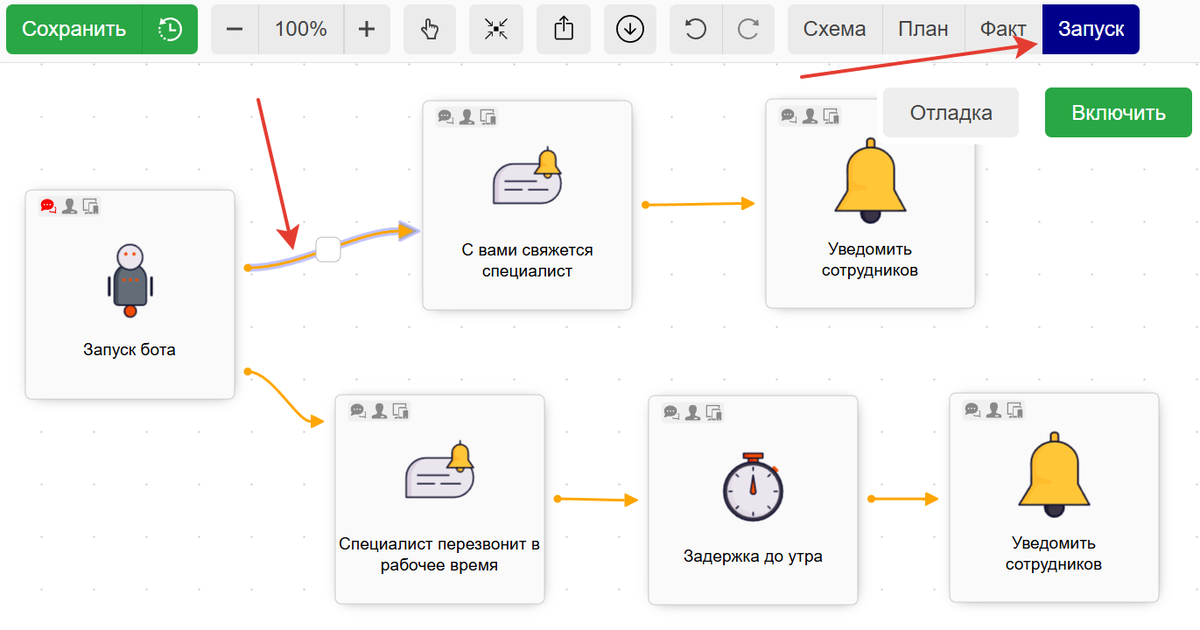The height and width of the screenshot is (630, 1200).
Task: Select the Запуск бота robot node
Action: point(130,295)
